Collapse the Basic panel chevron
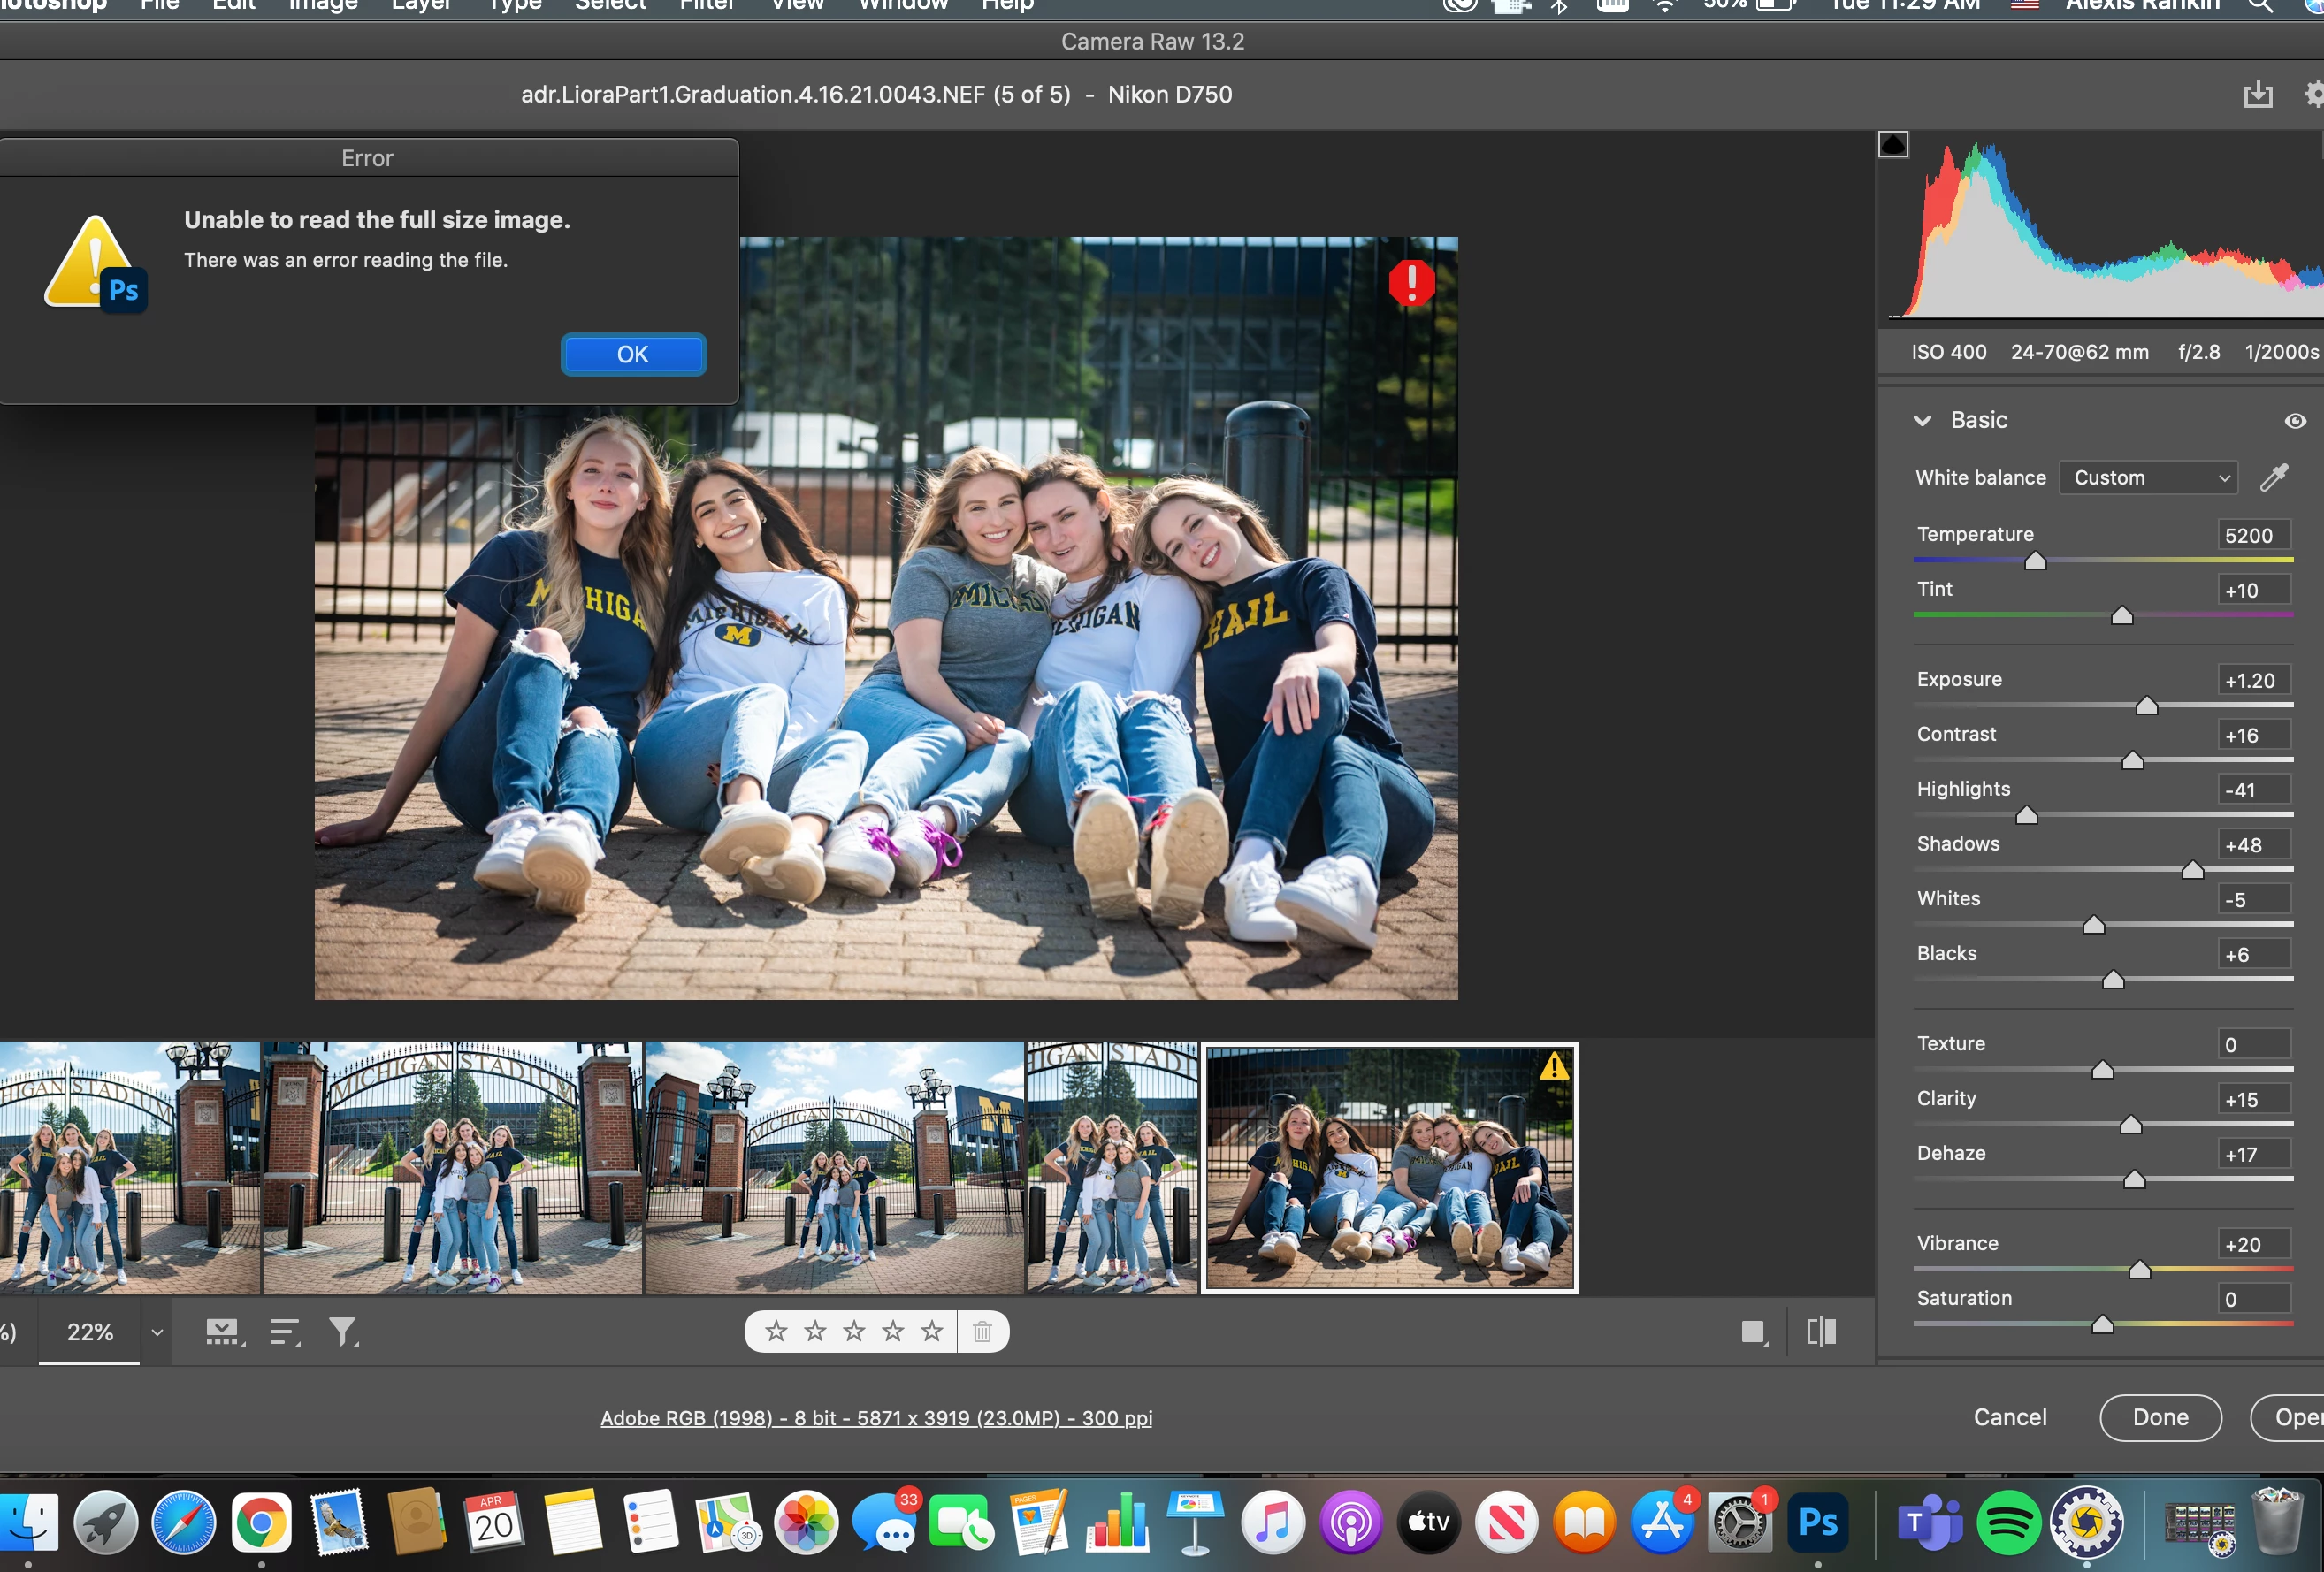The image size is (2324, 1572). click(1921, 421)
